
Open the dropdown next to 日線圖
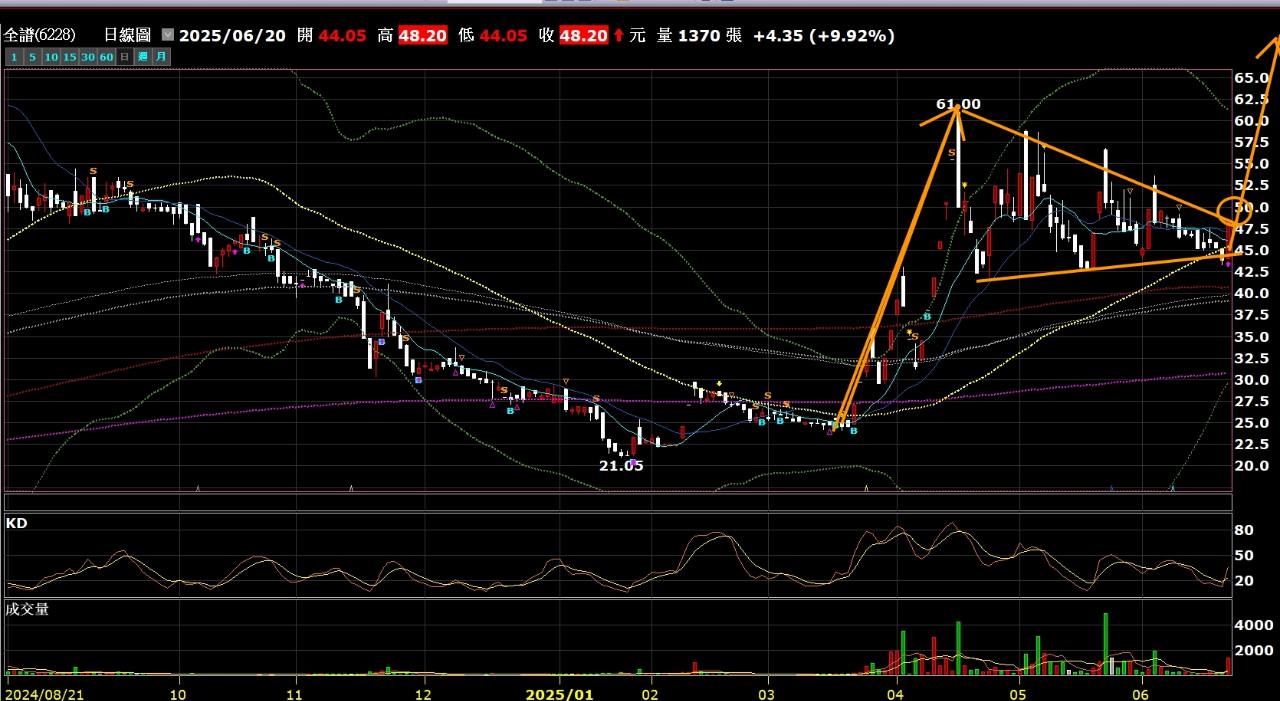pos(167,35)
